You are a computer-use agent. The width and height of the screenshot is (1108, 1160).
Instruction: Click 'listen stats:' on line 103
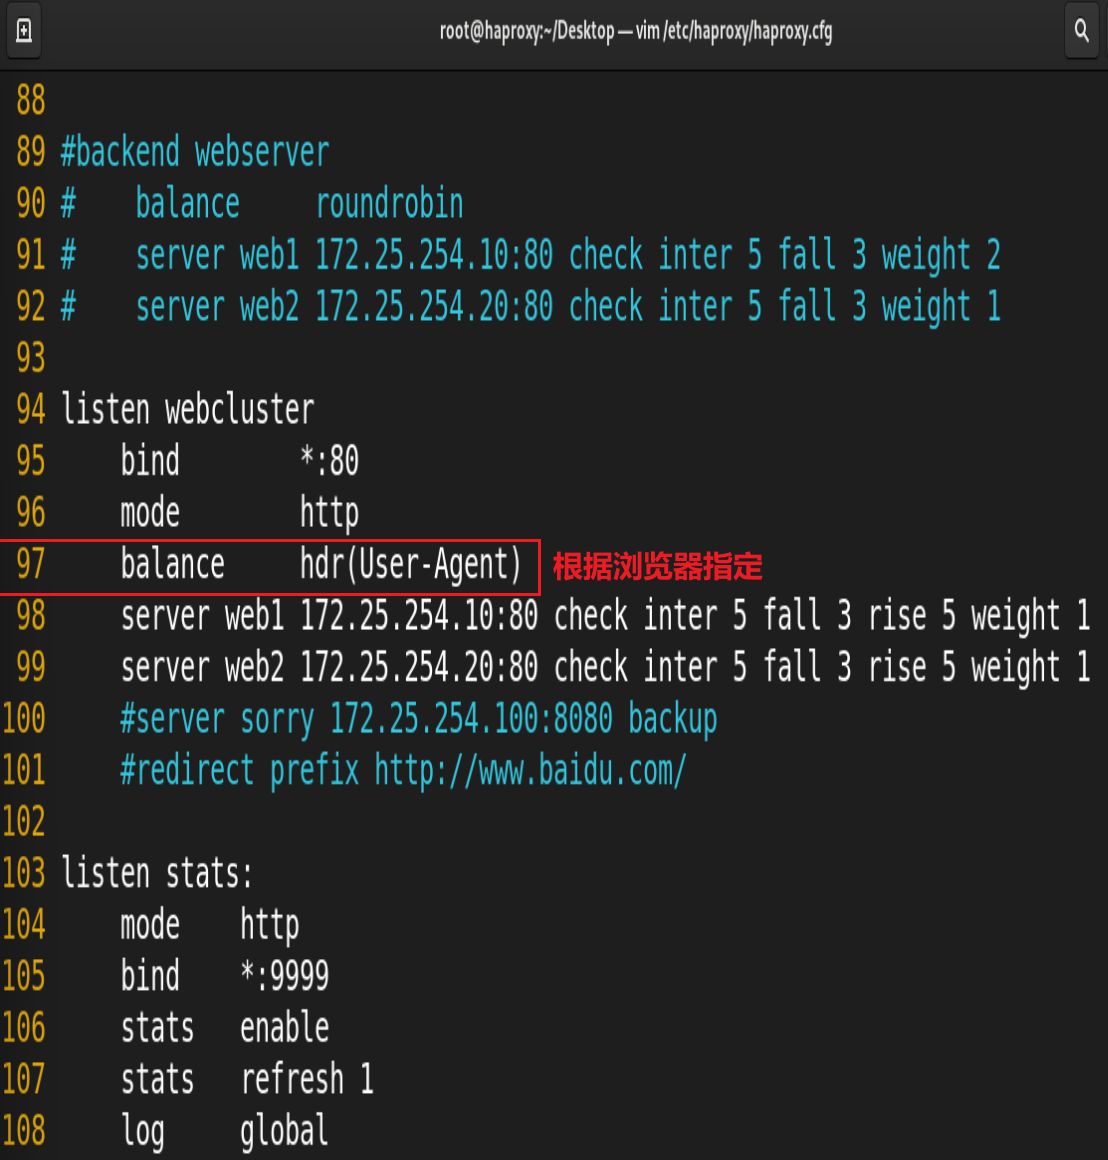(158, 873)
